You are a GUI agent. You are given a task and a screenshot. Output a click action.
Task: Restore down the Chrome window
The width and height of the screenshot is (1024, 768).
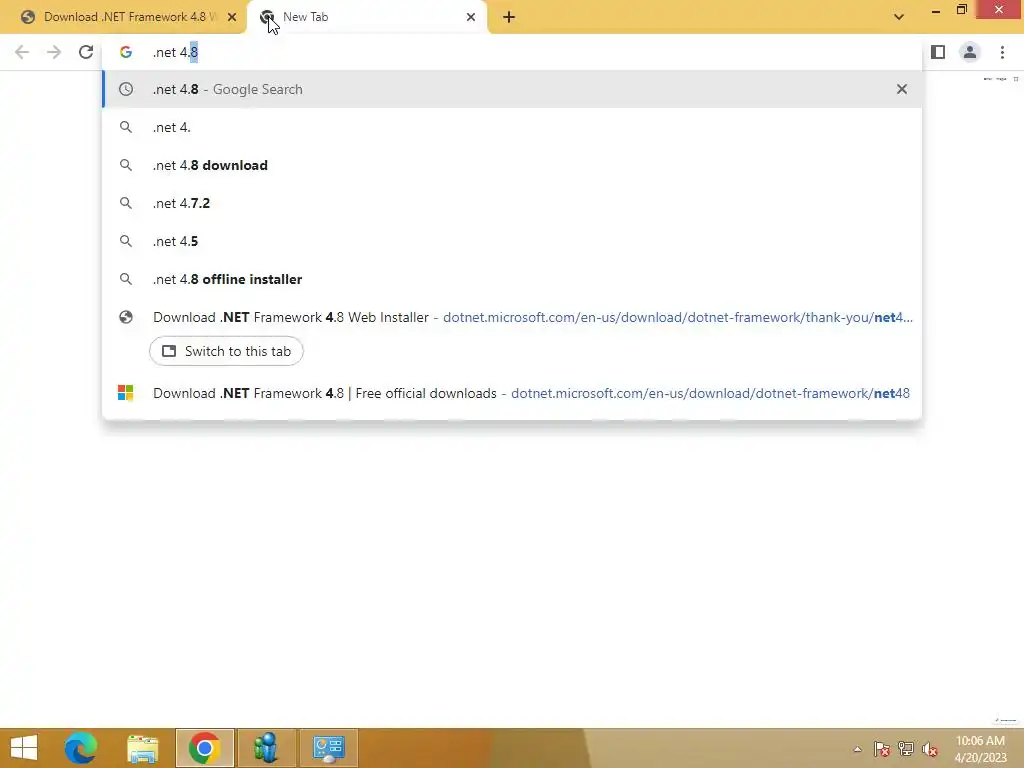[x=962, y=10]
